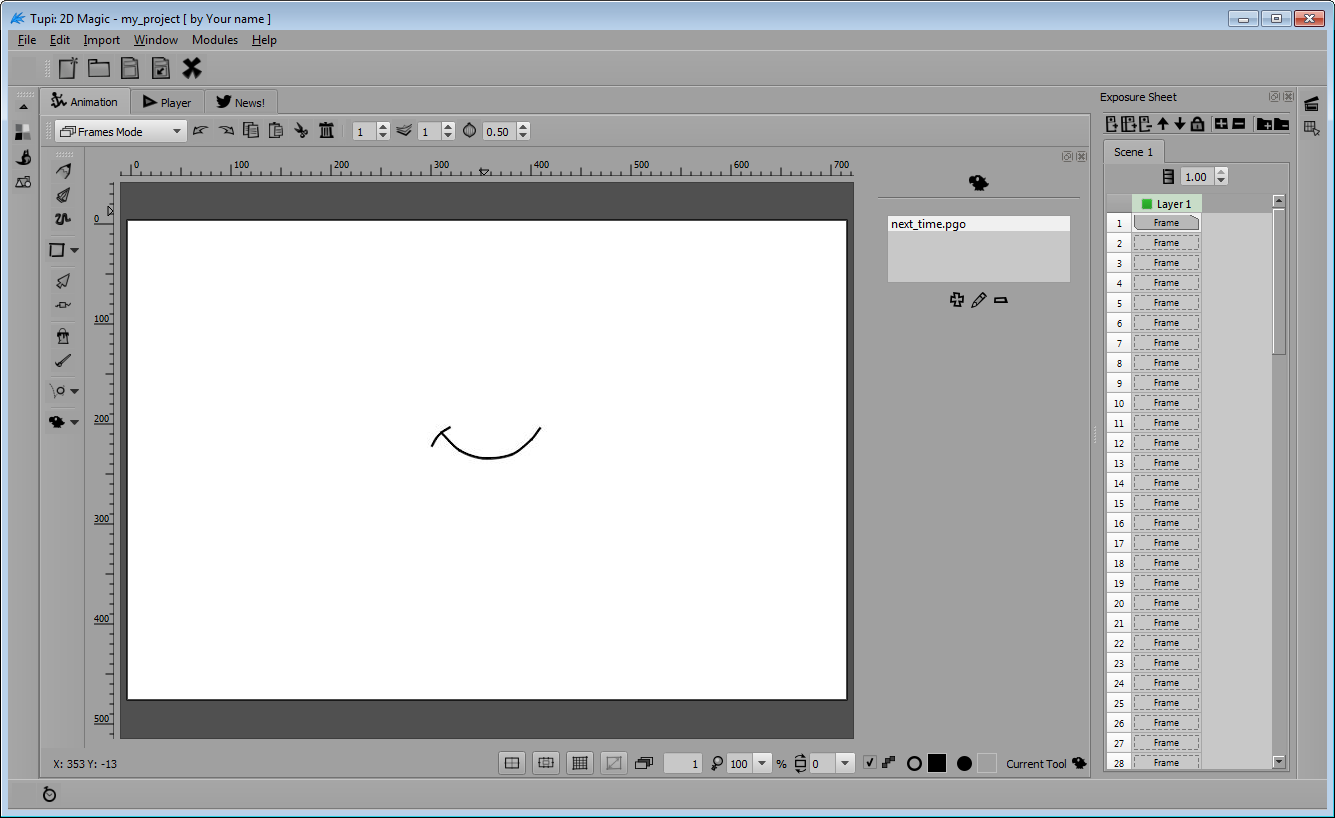Move frame up with the up arrow
This screenshot has width=1335, height=818.
(1162, 124)
